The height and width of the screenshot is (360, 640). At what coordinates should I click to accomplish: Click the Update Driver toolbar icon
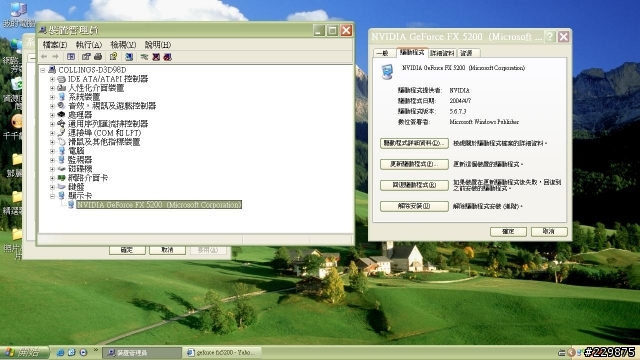click(x=144, y=57)
